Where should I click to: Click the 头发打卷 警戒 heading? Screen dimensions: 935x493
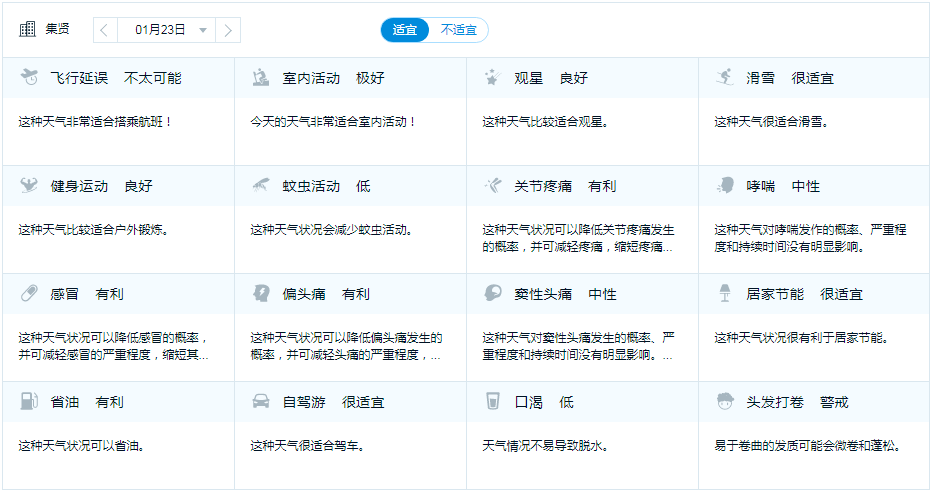797,402
